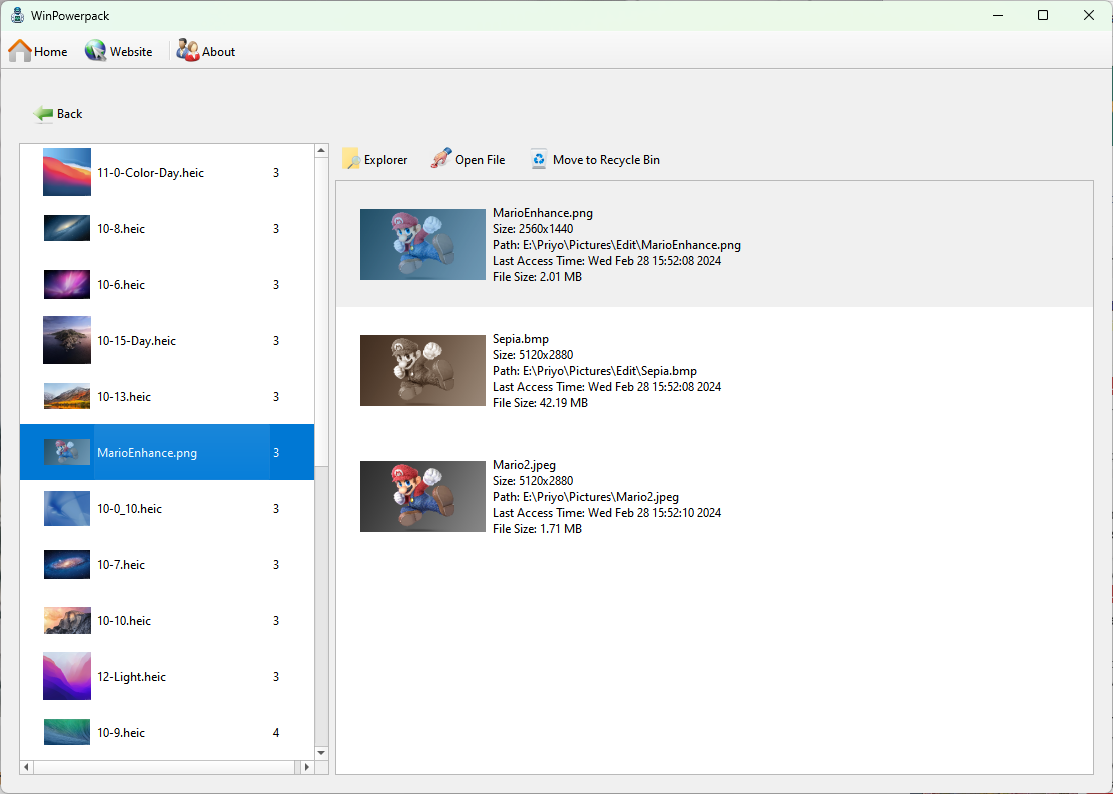Select the Website label in the toolbar
Image resolution: width=1113 pixels, height=794 pixels.
[x=131, y=52]
